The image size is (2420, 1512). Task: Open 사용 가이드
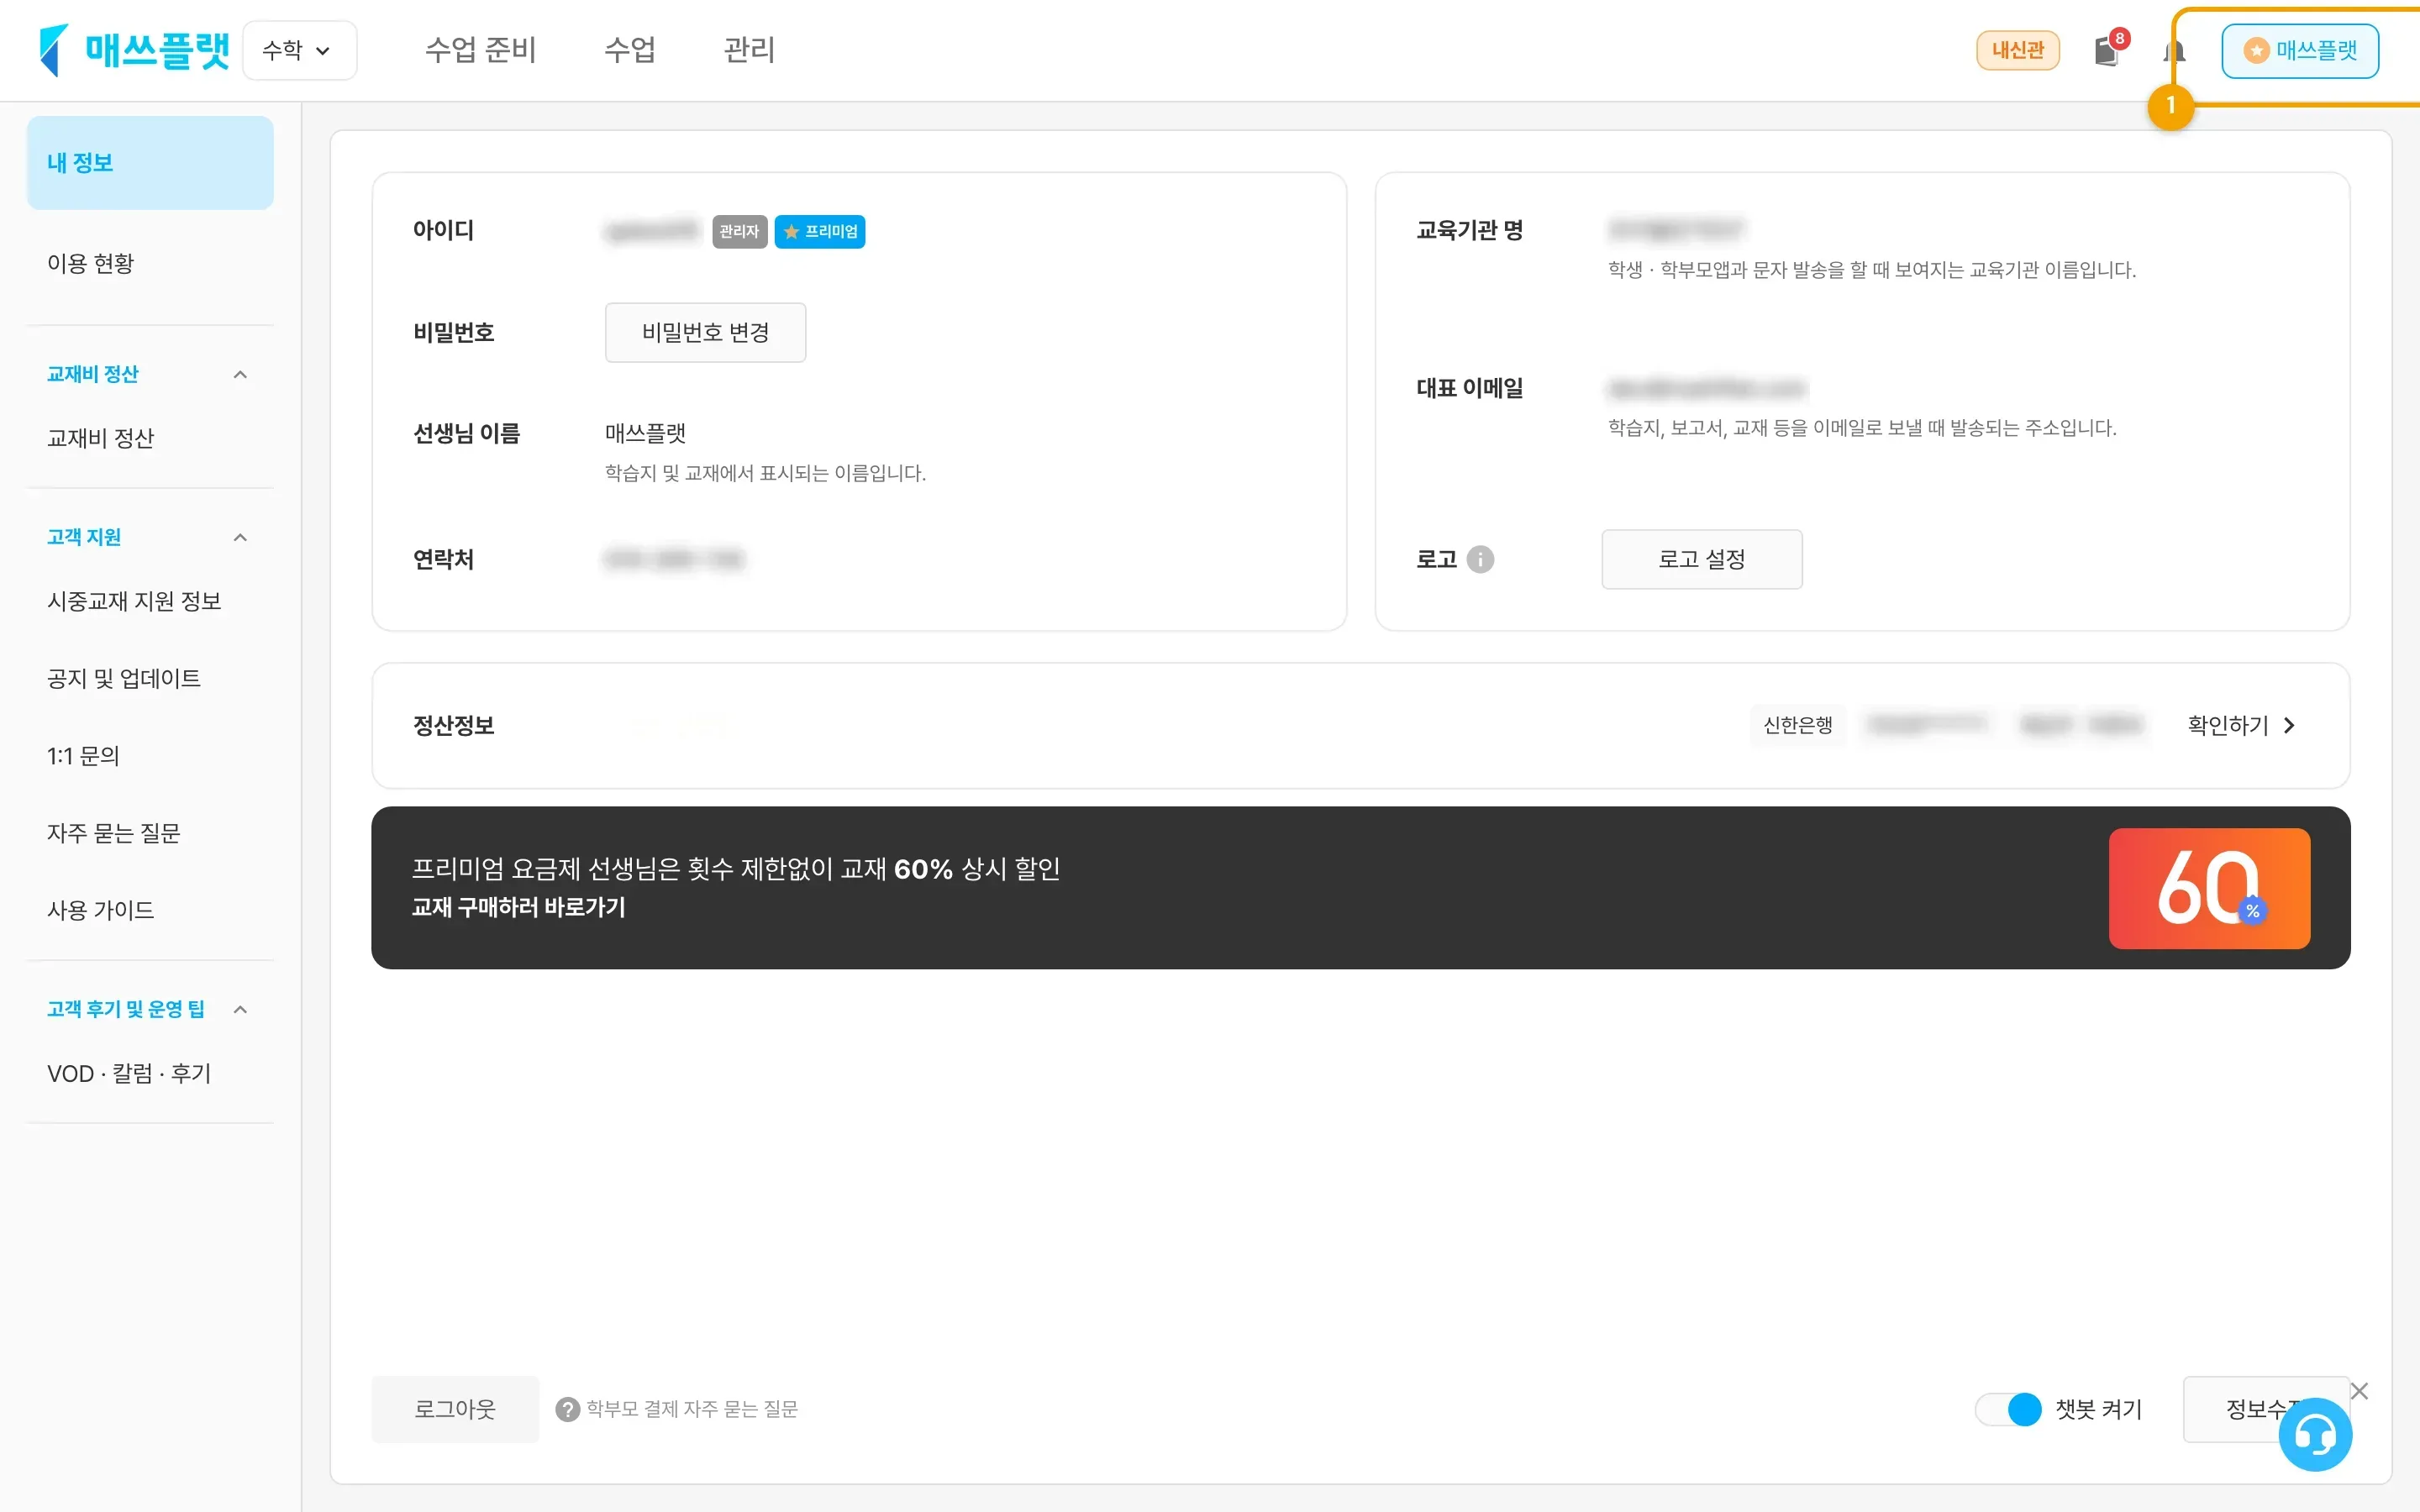pos(101,910)
